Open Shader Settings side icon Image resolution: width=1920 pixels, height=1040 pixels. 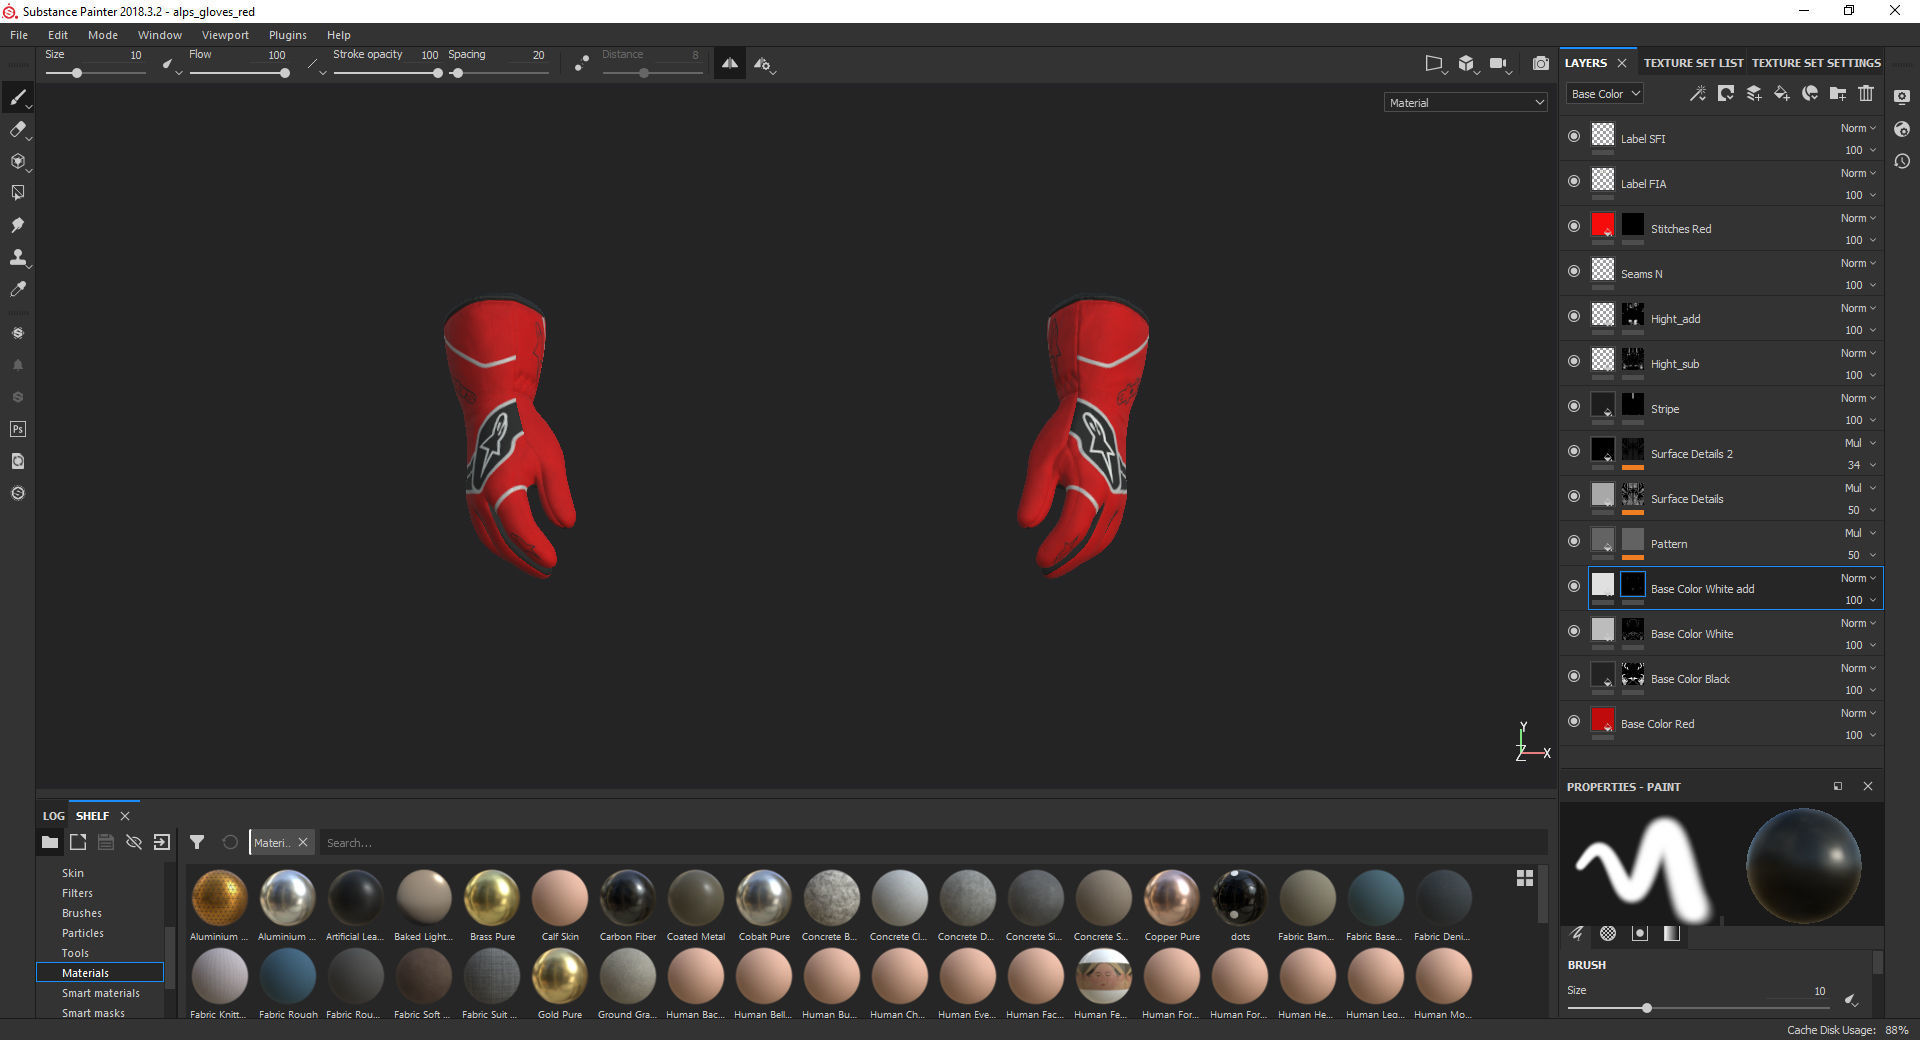[1902, 129]
